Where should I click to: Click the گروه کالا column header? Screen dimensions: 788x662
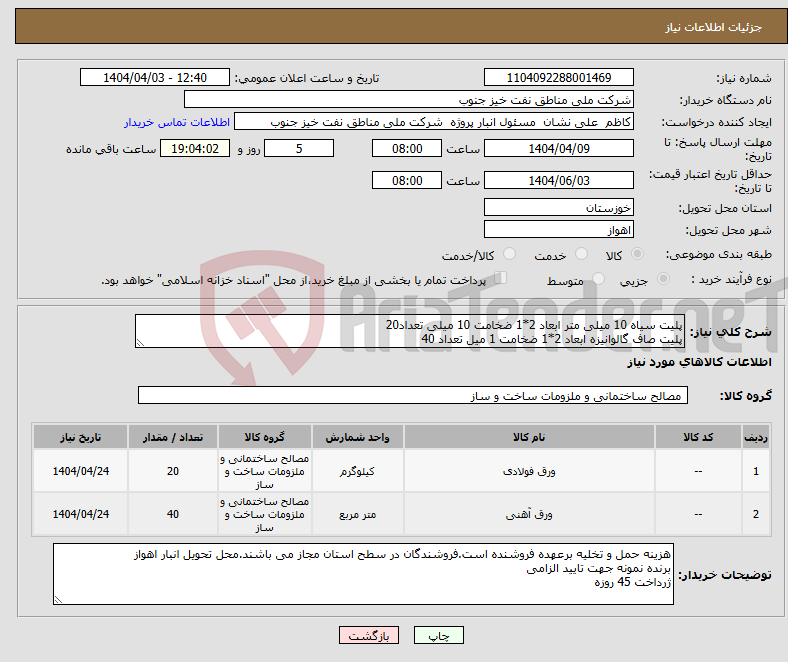point(264,437)
